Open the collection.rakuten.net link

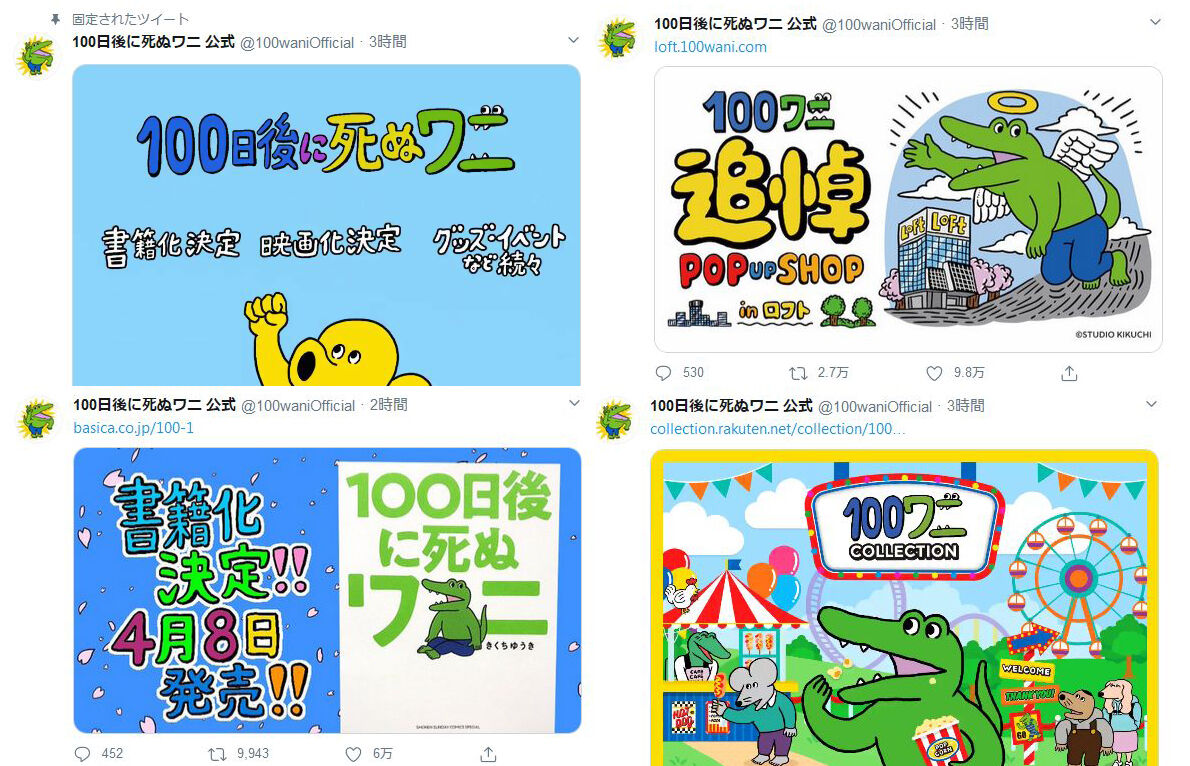778,428
